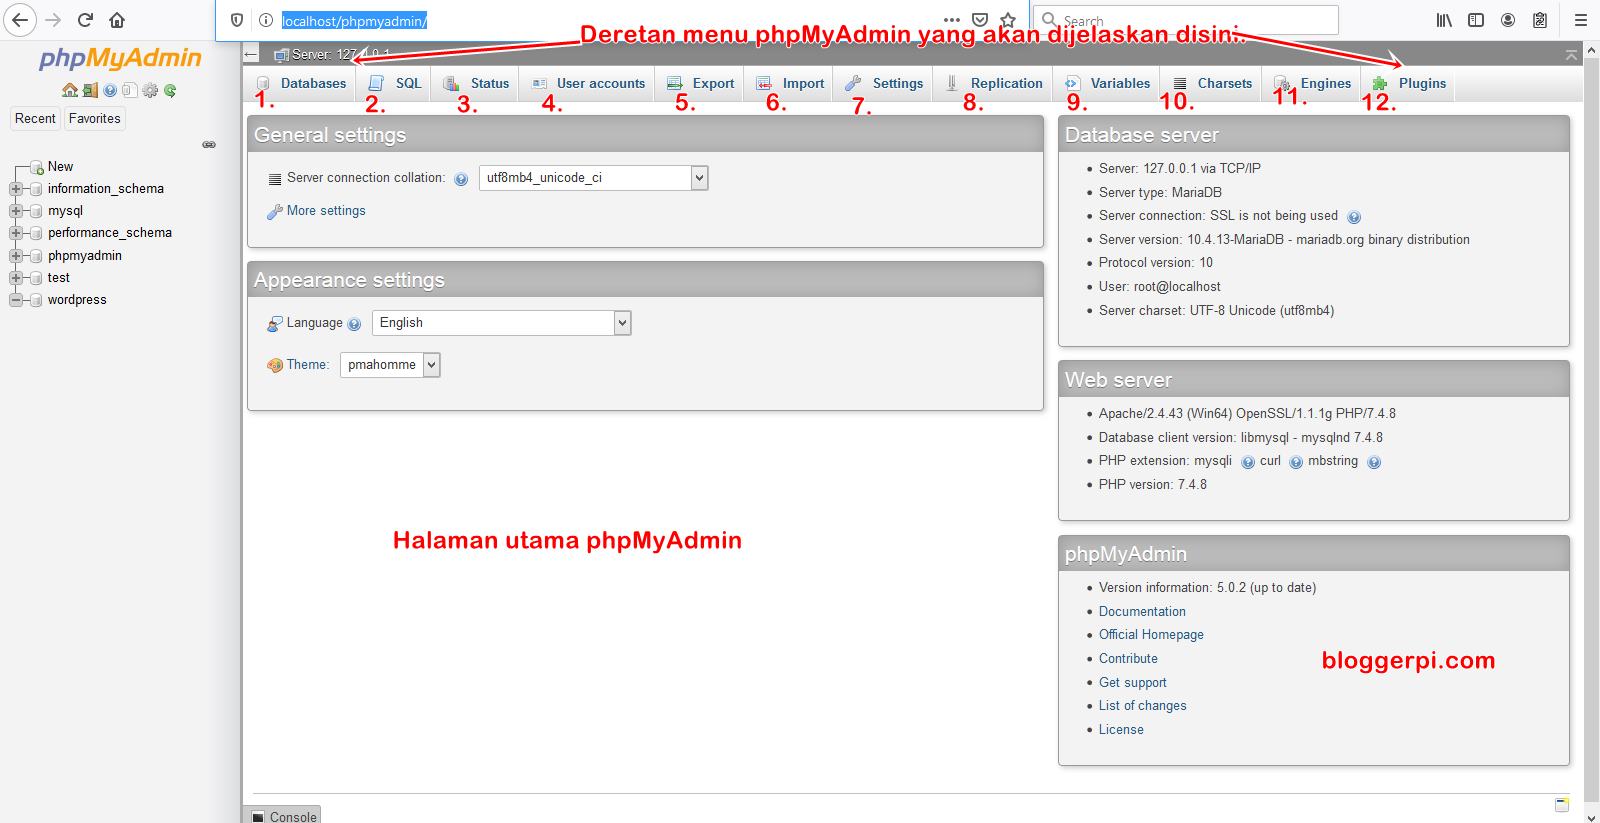Click the collapse top panel arrow icon

click(1571, 54)
